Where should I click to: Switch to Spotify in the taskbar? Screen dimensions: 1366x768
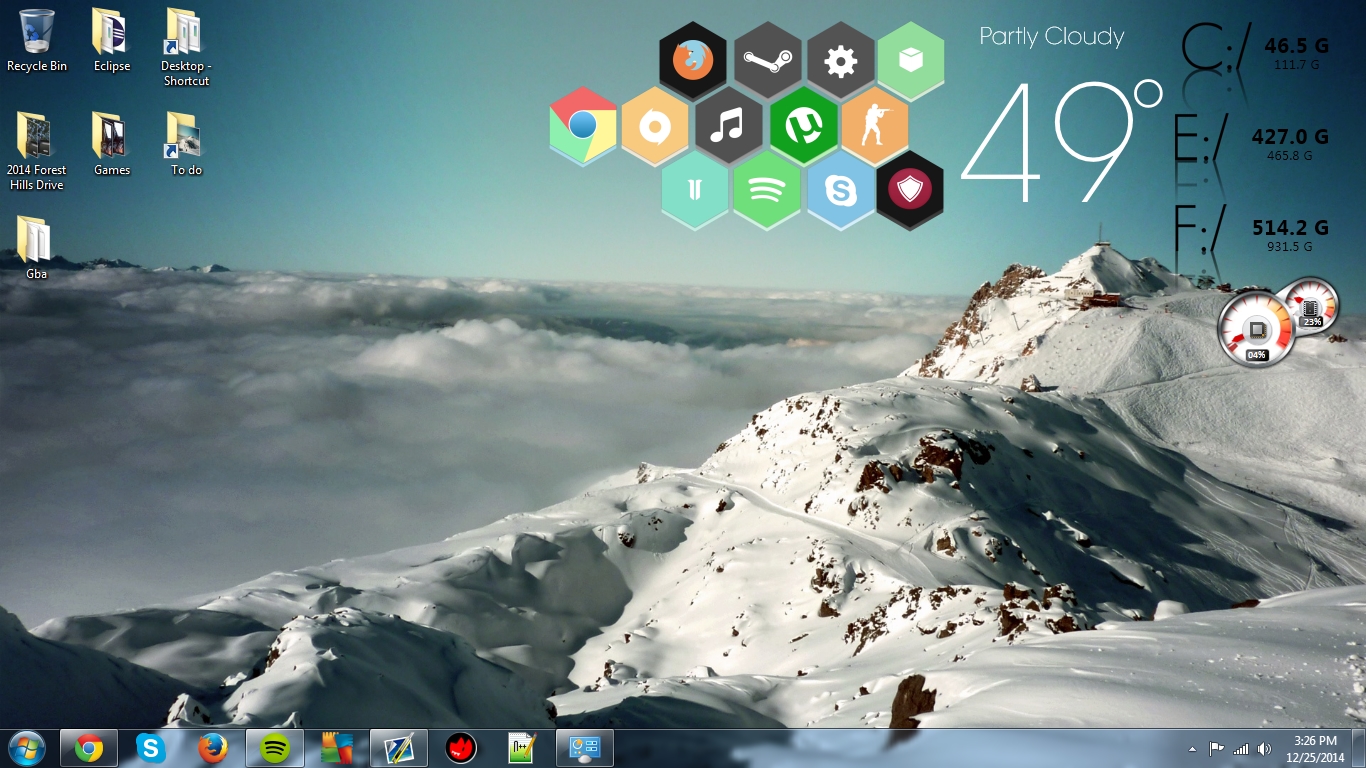[275, 748]
